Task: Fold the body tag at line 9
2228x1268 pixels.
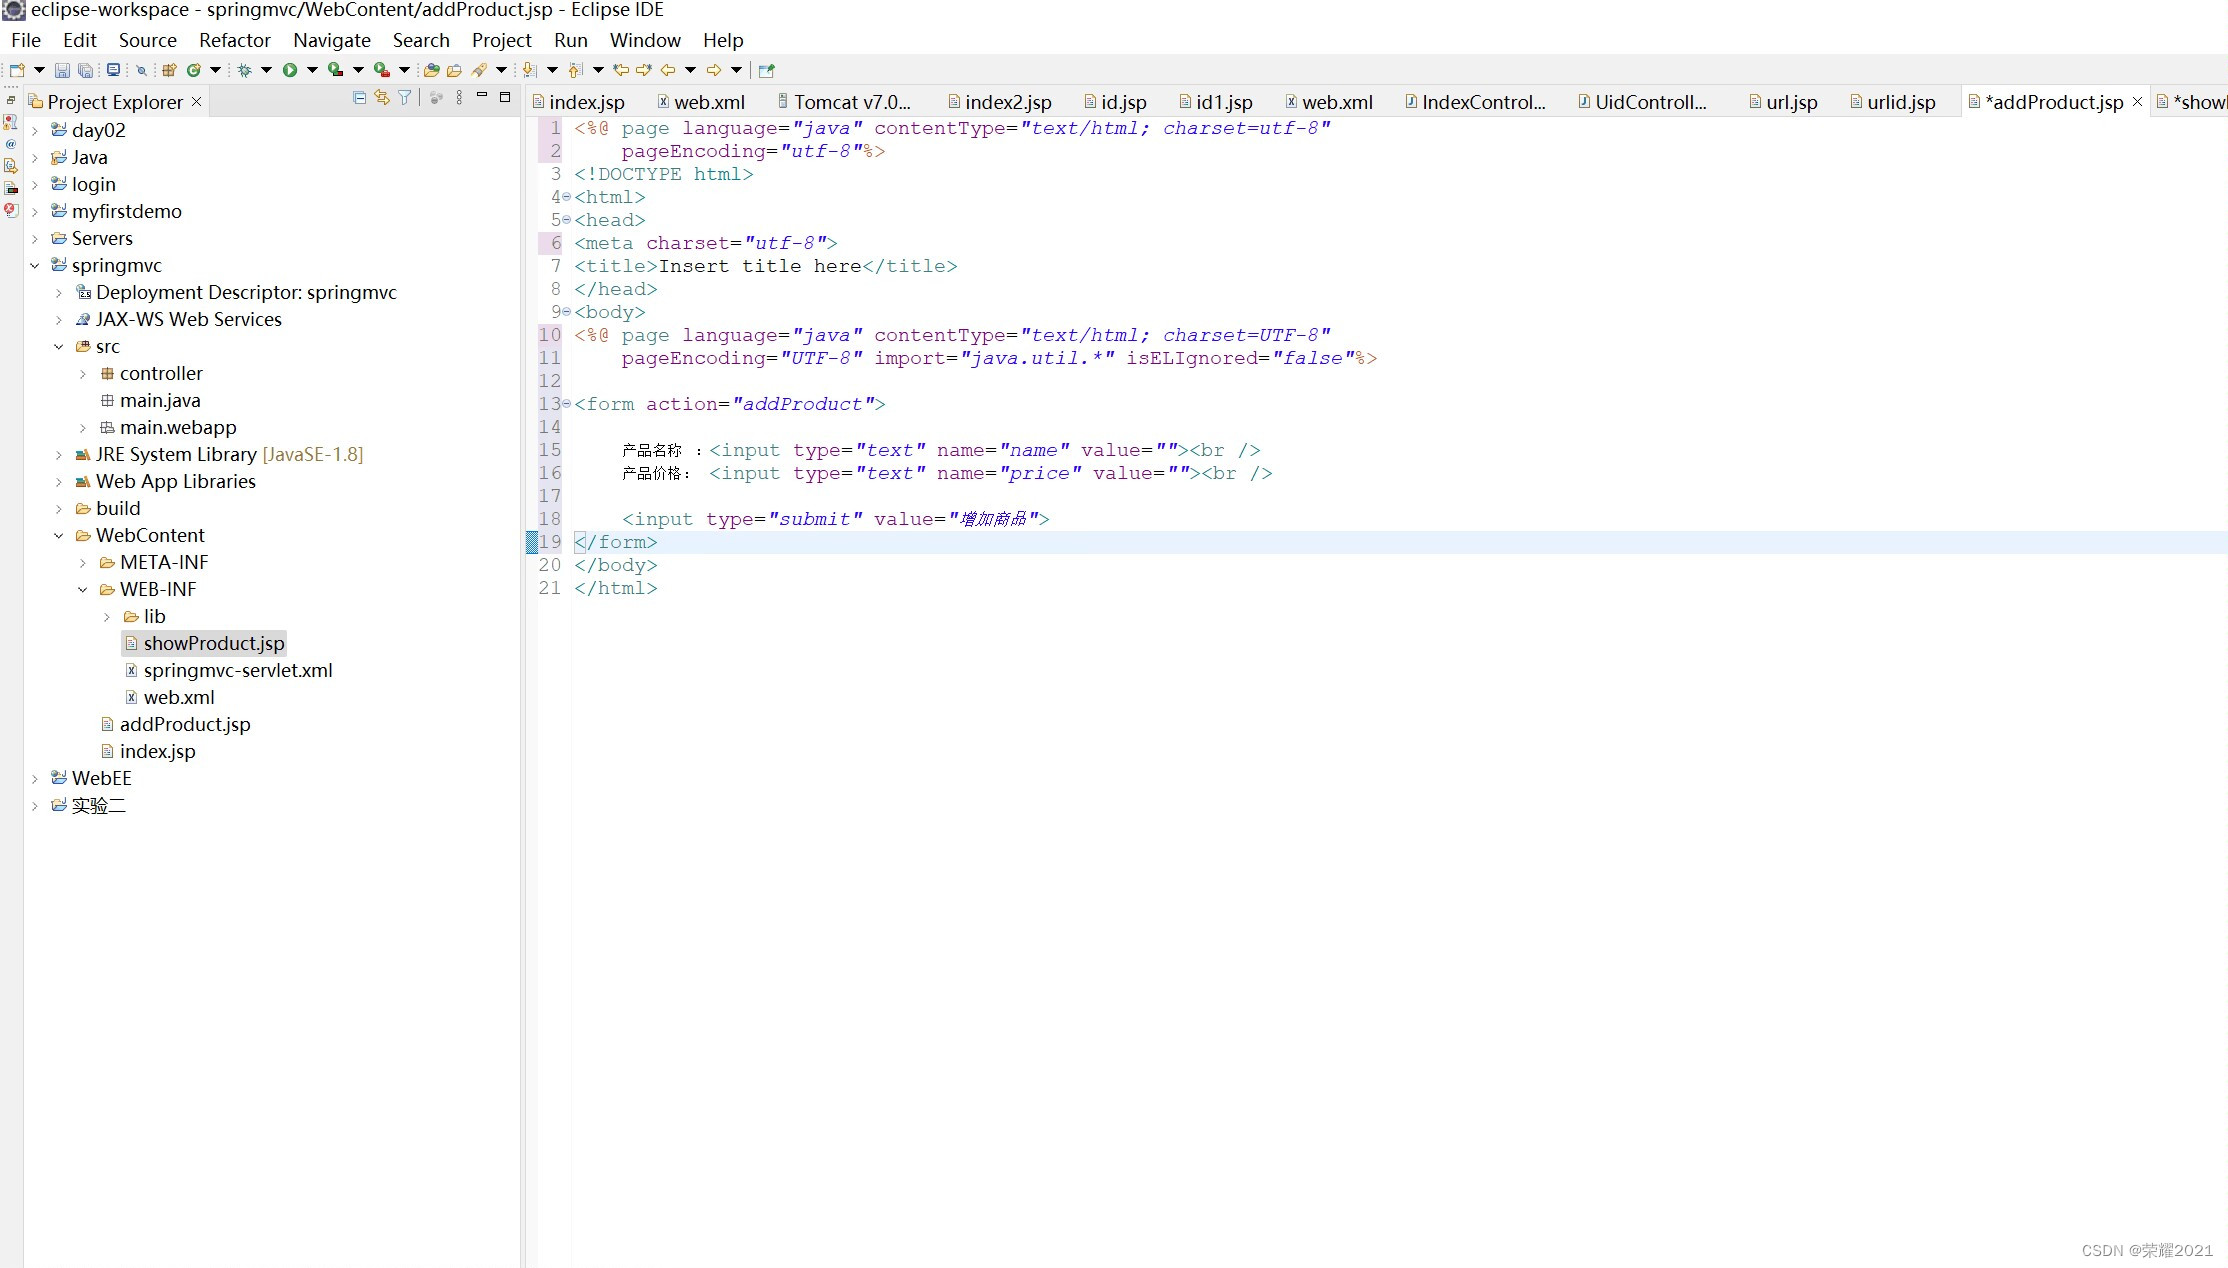Action: pos(566,312)
